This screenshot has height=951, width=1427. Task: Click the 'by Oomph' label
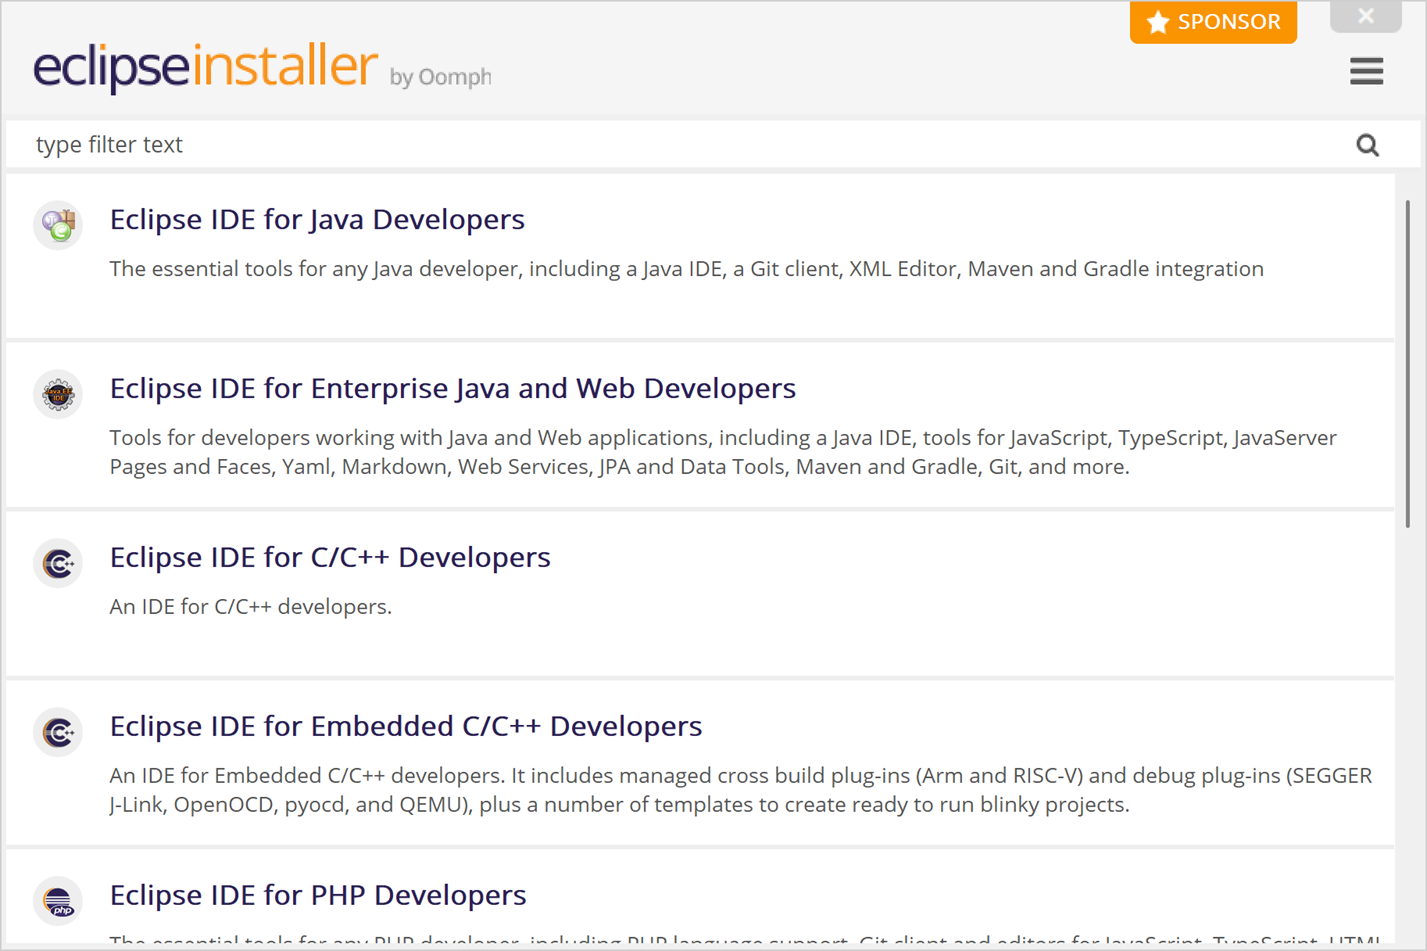(x=441, y=77)
